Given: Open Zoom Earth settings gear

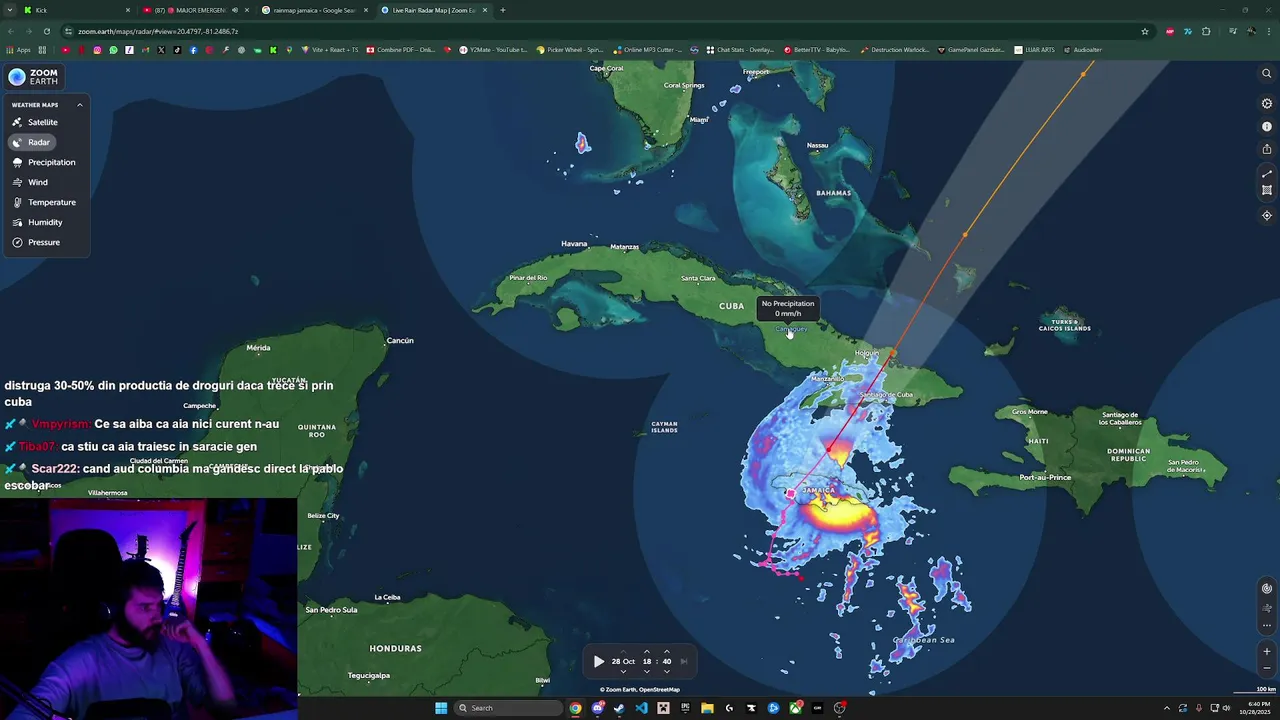Looking at the screenshot, I should point(1267,103).
